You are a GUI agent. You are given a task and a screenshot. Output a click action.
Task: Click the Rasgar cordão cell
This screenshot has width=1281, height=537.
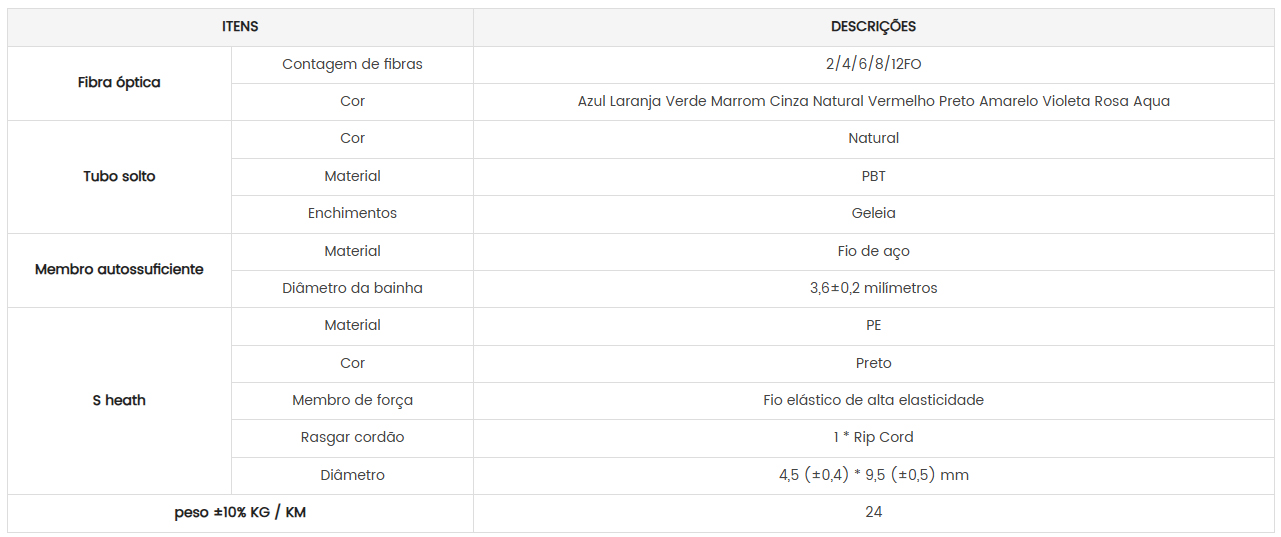point(352,437)
